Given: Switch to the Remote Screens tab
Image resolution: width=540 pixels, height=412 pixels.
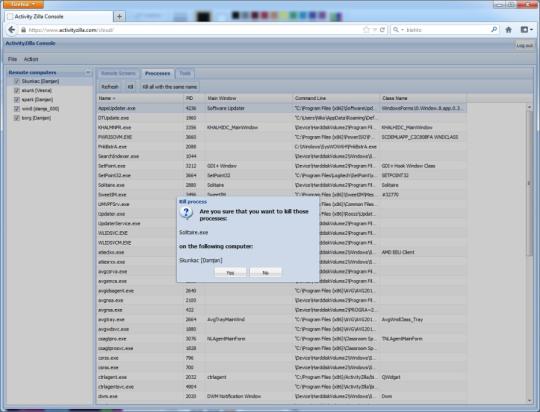Looking at the screenshot, I should coord(118,73).
